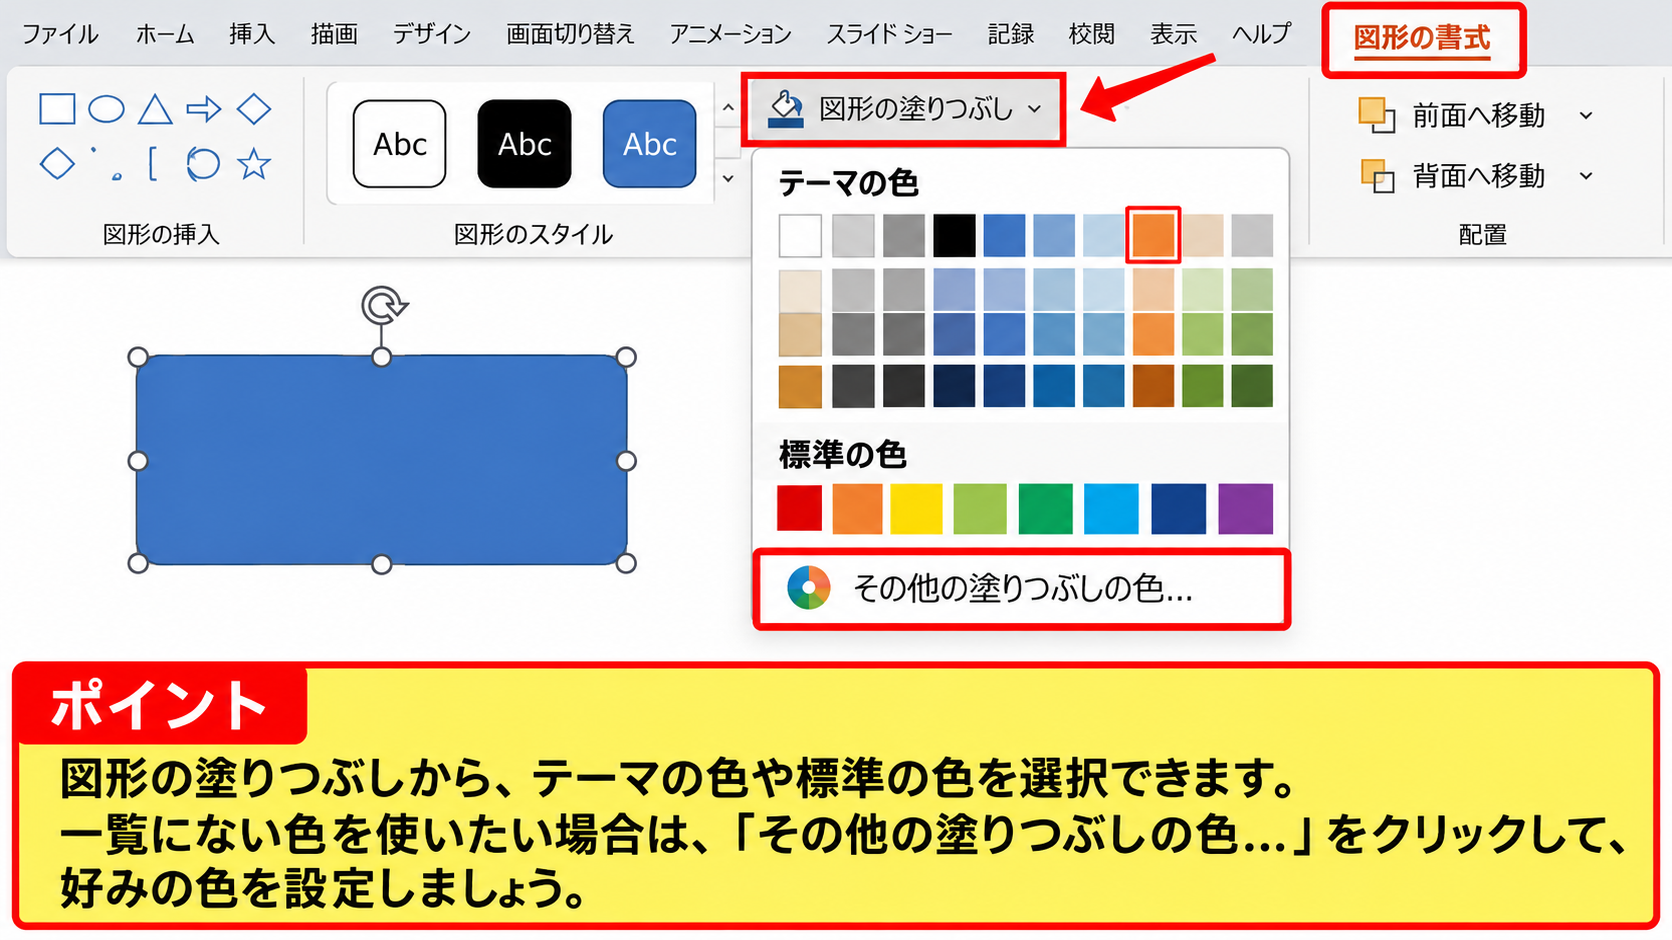Click the top-left resize handle of the rectangle
The width and height of the screenshot is (1672, 940).
pyautogui.click(x=138, y=357)
